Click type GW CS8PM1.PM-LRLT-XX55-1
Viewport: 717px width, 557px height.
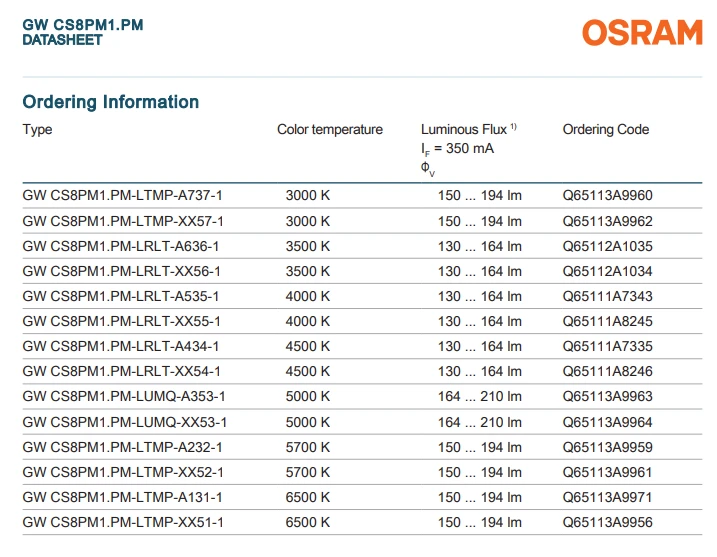pyautogui.click(x=122, y=321)
